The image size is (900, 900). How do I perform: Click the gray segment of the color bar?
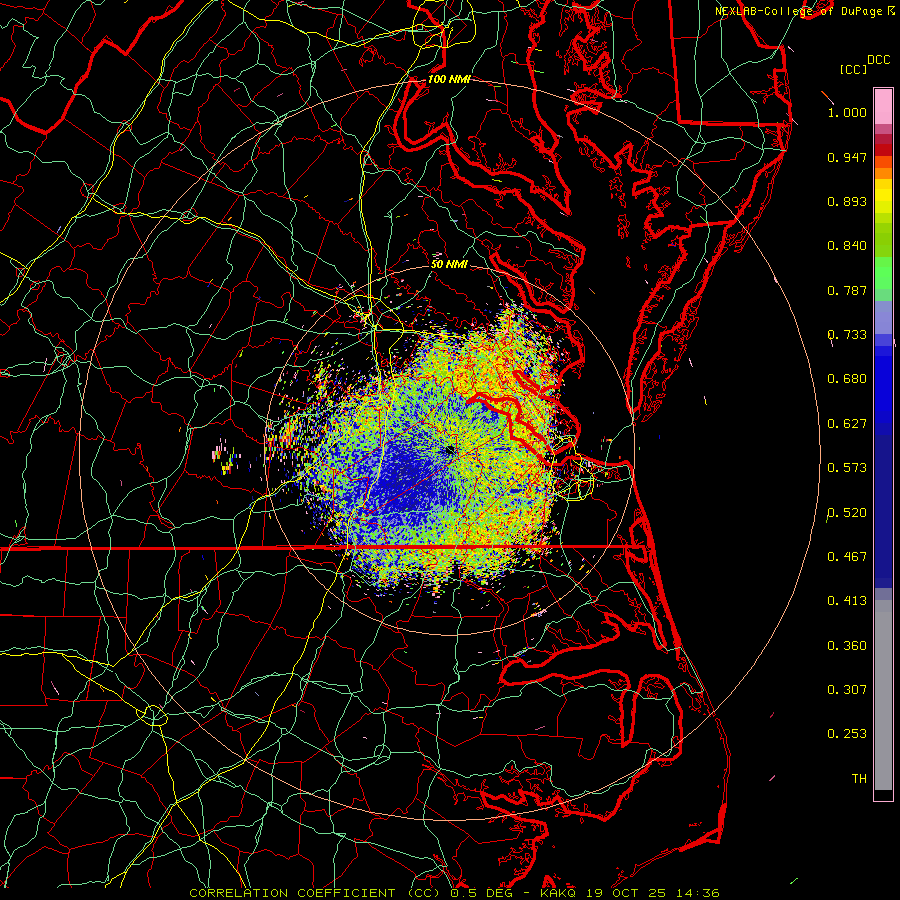click(883, 695)
